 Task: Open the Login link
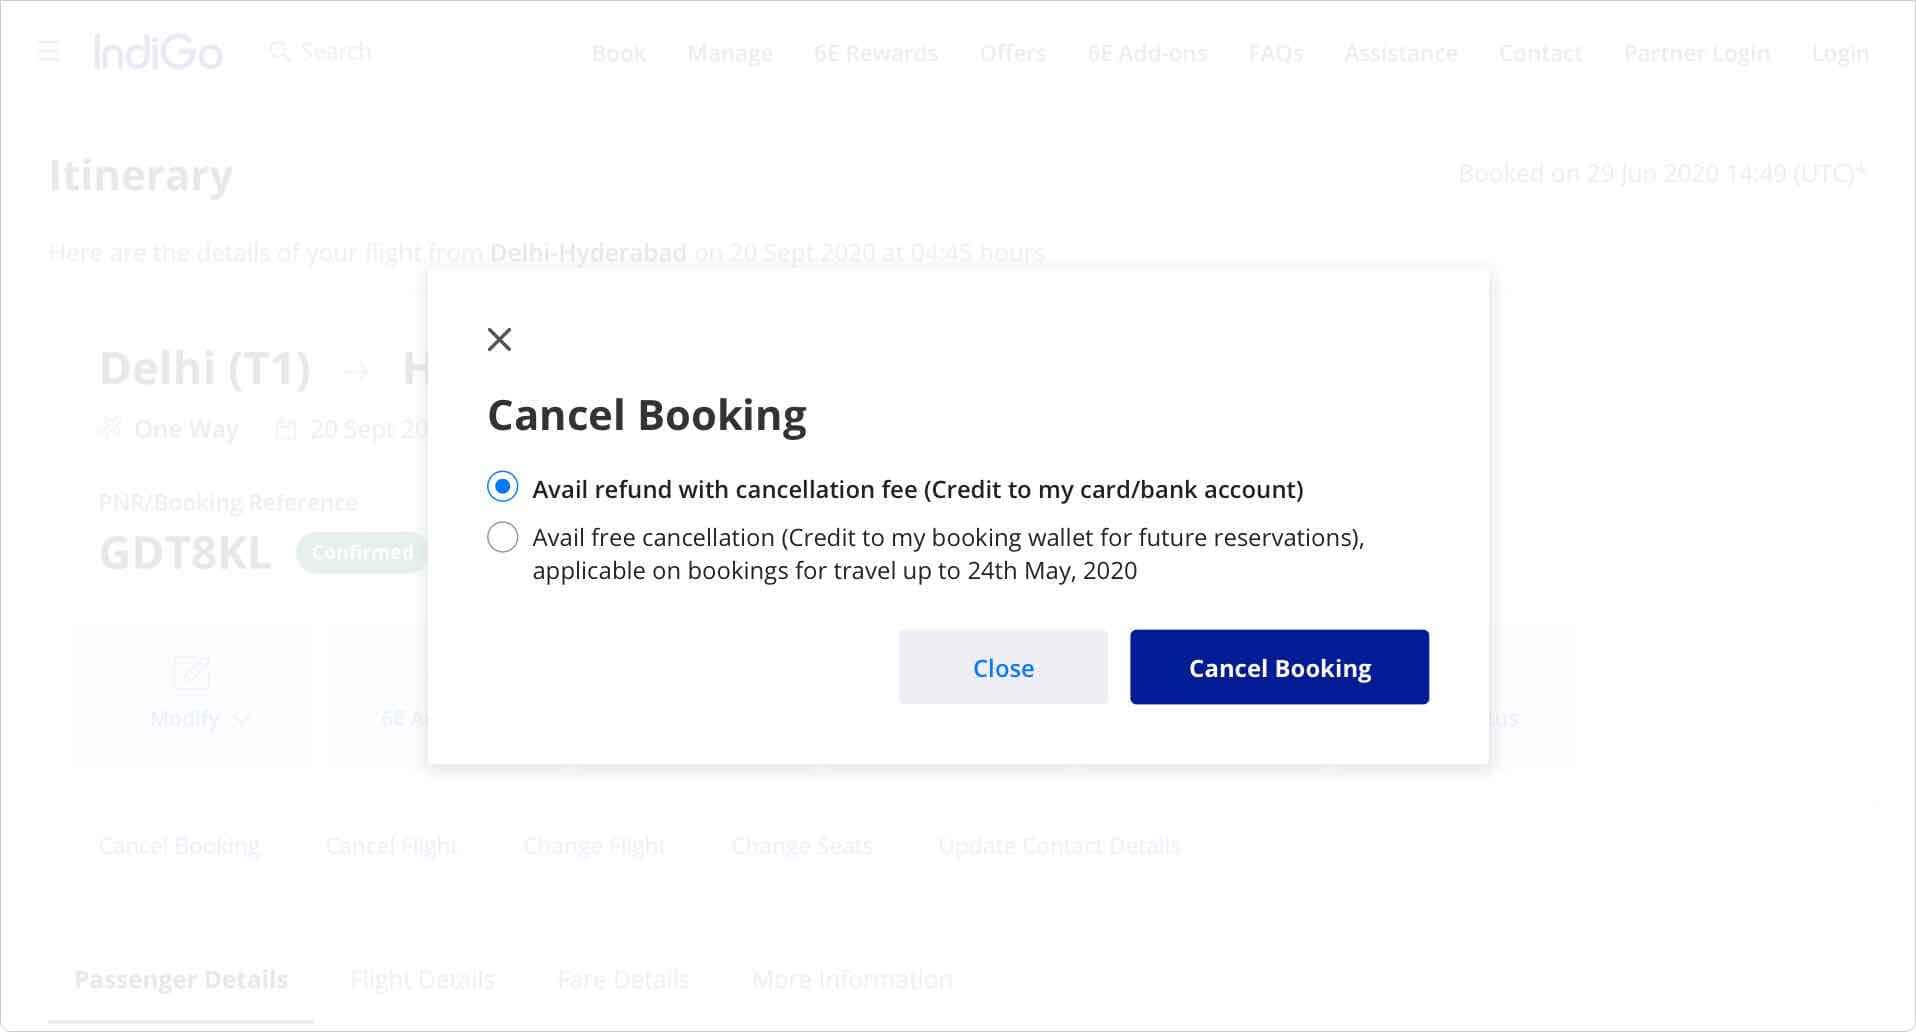pos(1840,53)
